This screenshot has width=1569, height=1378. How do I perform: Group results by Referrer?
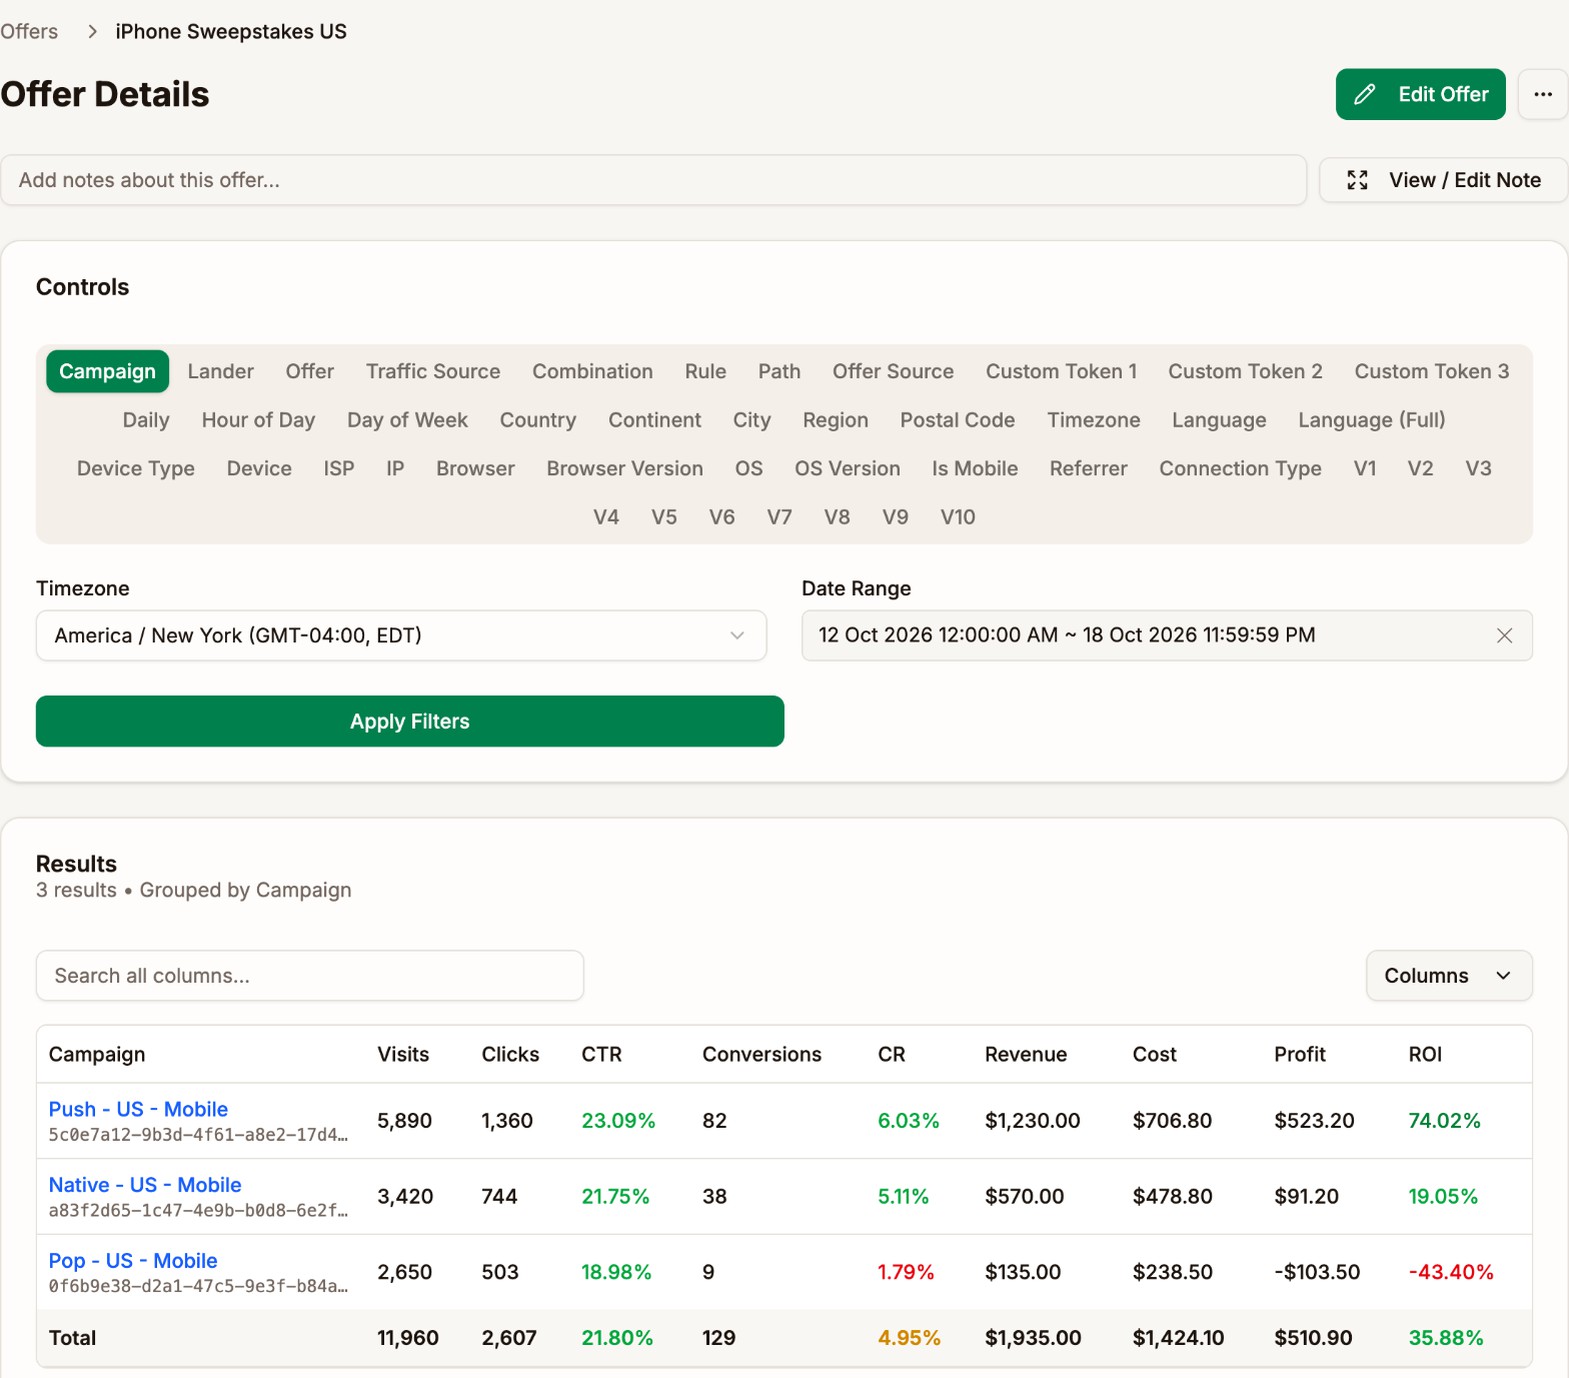1088,468
